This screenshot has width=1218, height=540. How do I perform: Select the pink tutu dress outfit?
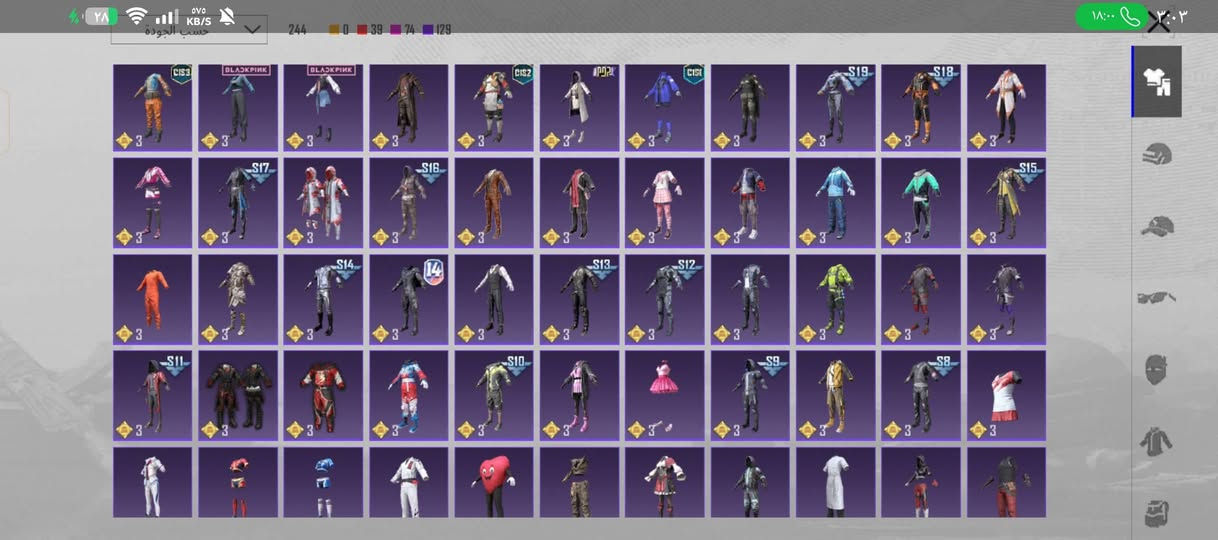point(665,395)
